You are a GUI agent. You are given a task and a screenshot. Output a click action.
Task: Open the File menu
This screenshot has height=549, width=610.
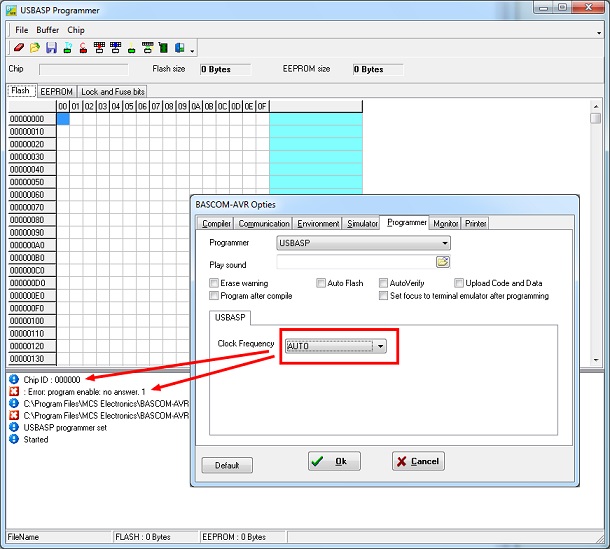click(22, 30)
